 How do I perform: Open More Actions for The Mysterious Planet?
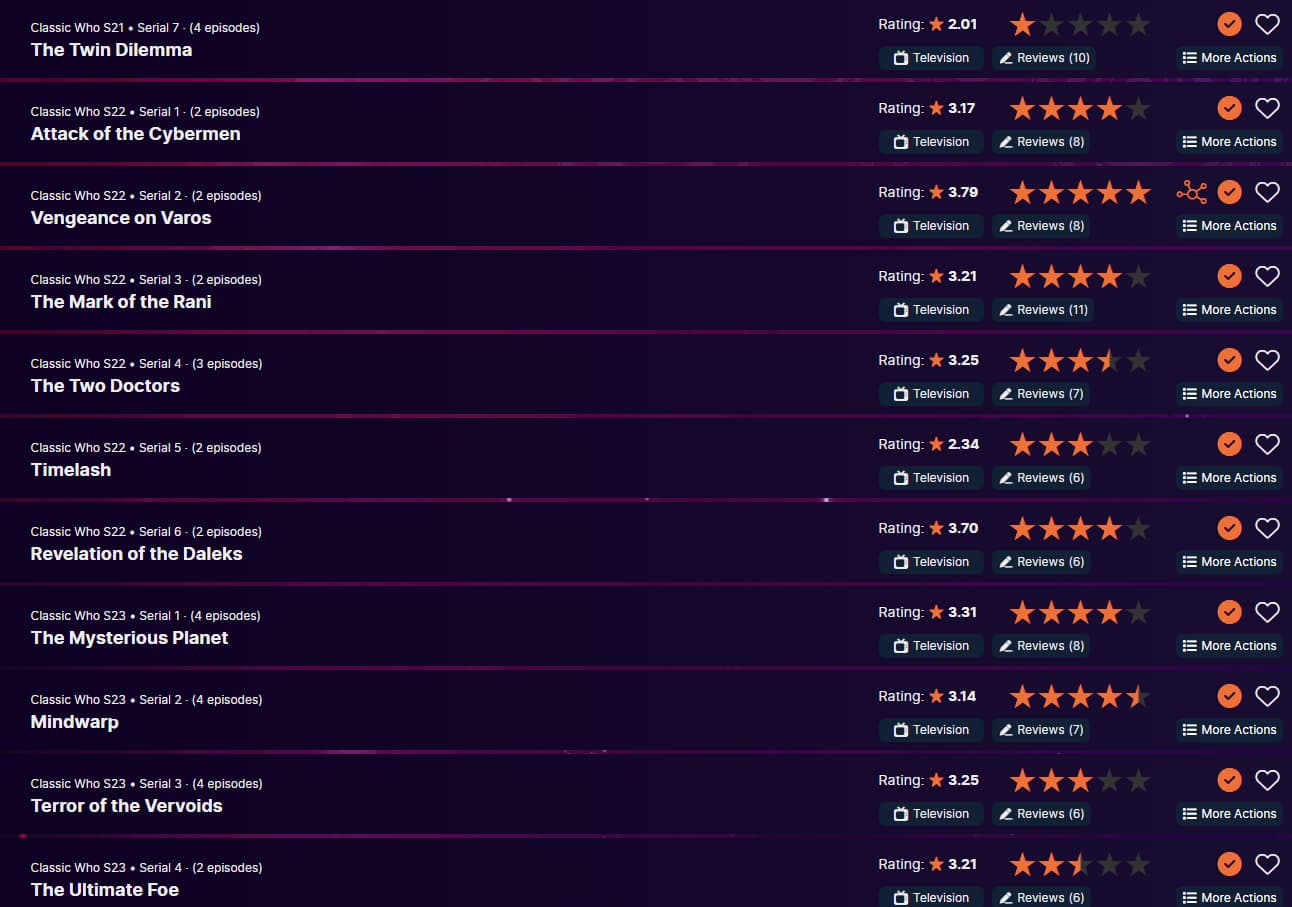(x=1229, y=646)
